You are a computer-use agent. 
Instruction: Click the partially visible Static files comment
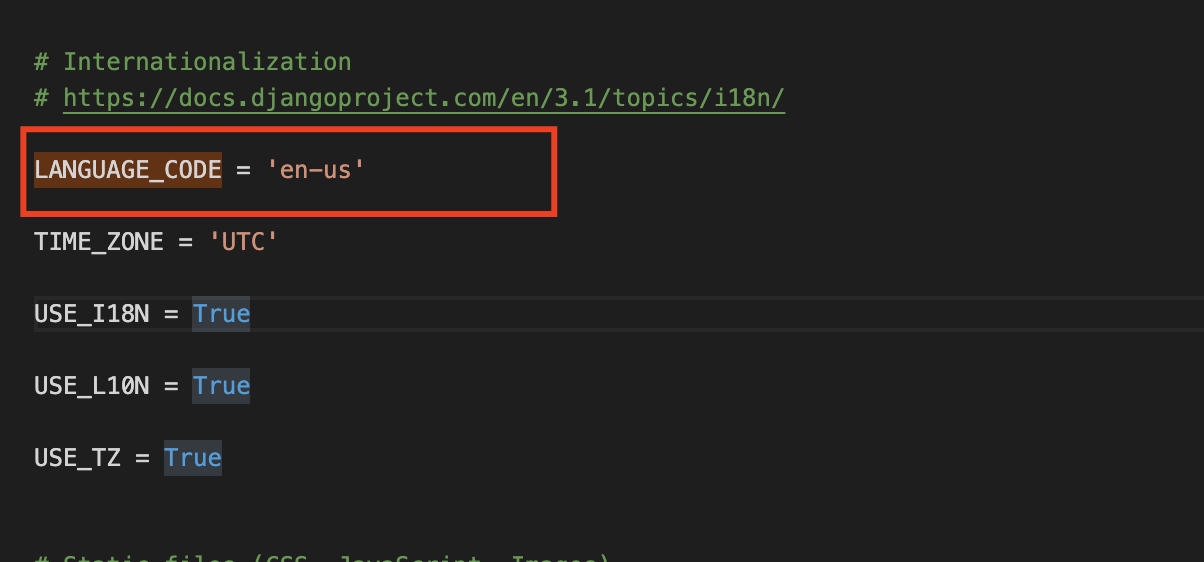pyautogui.click(x=322, y=558)
